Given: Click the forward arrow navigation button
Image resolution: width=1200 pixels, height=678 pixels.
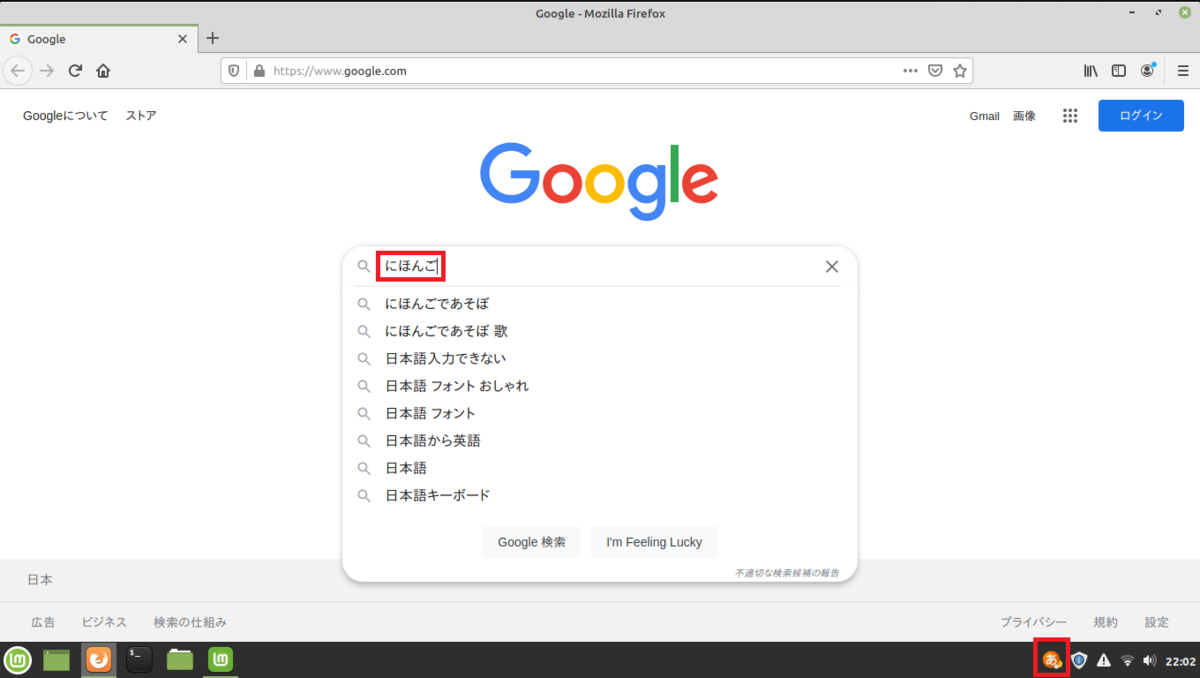Looking at the screenshot, I should (46, 71).
